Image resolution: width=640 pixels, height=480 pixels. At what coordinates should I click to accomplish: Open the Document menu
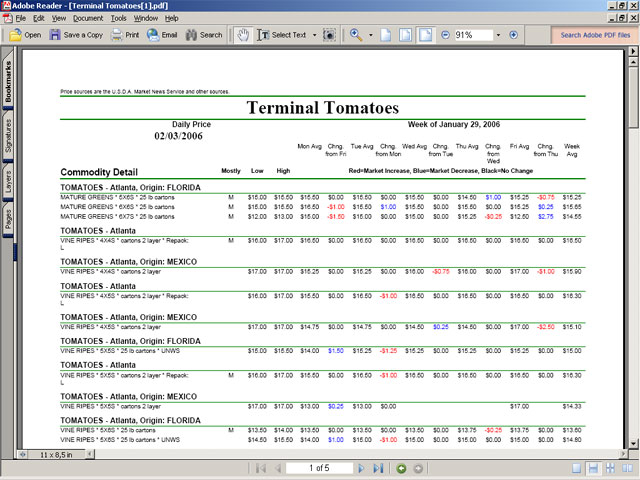88,18
